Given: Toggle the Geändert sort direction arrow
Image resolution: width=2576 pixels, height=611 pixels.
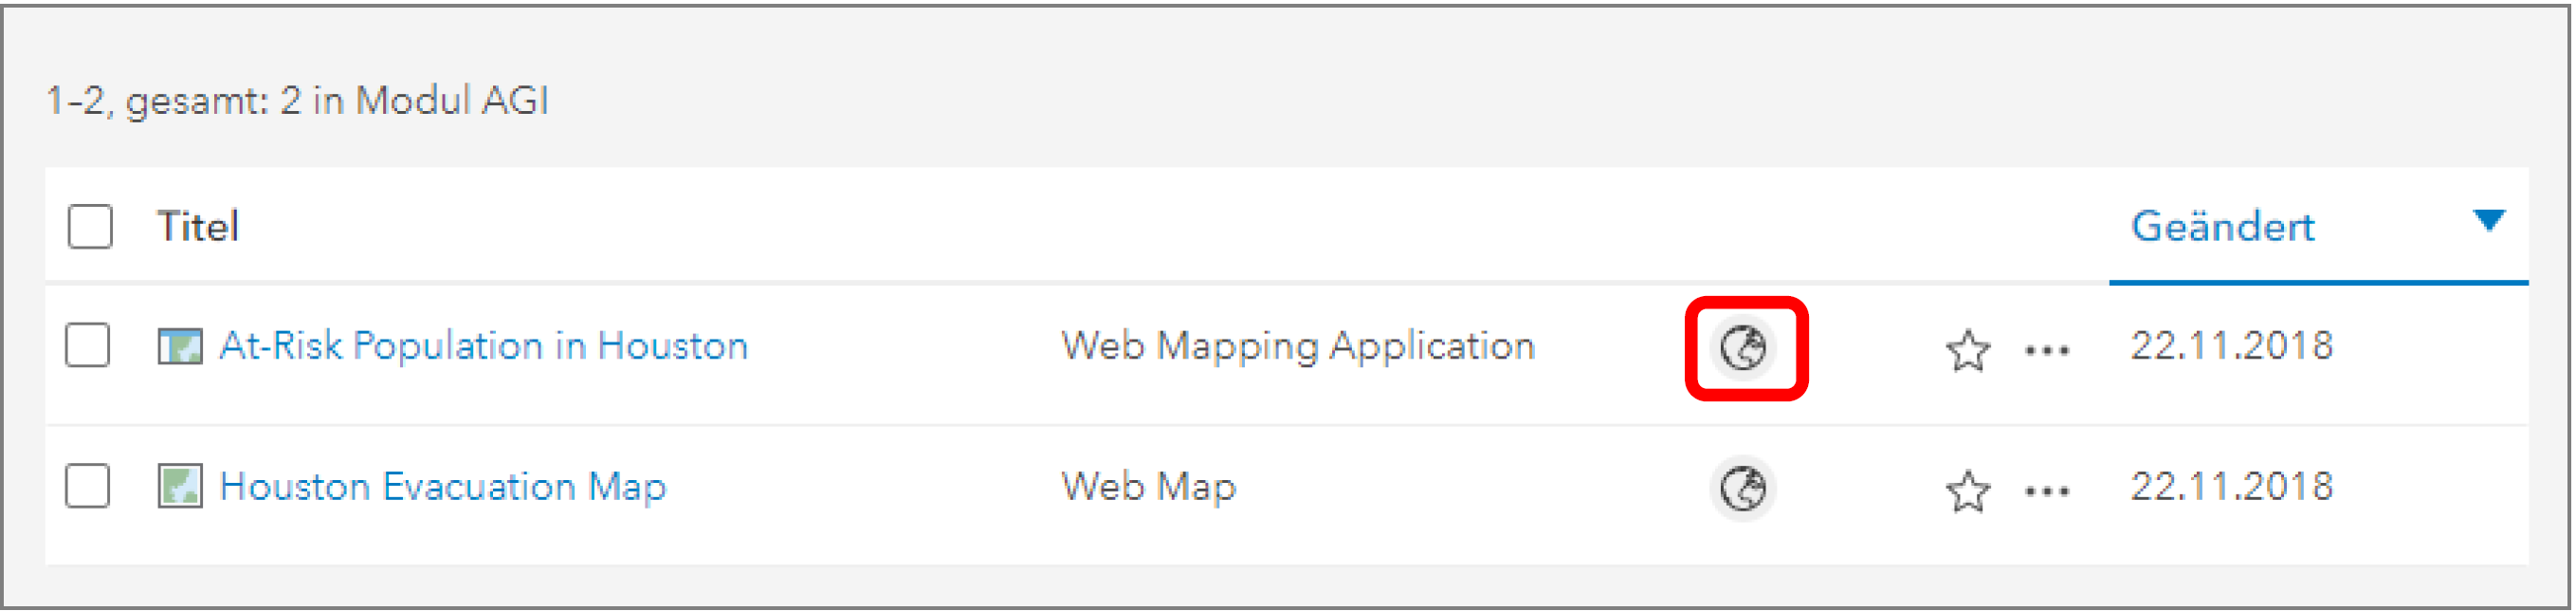Looking at the screenshot, I should click(2488, 220).
